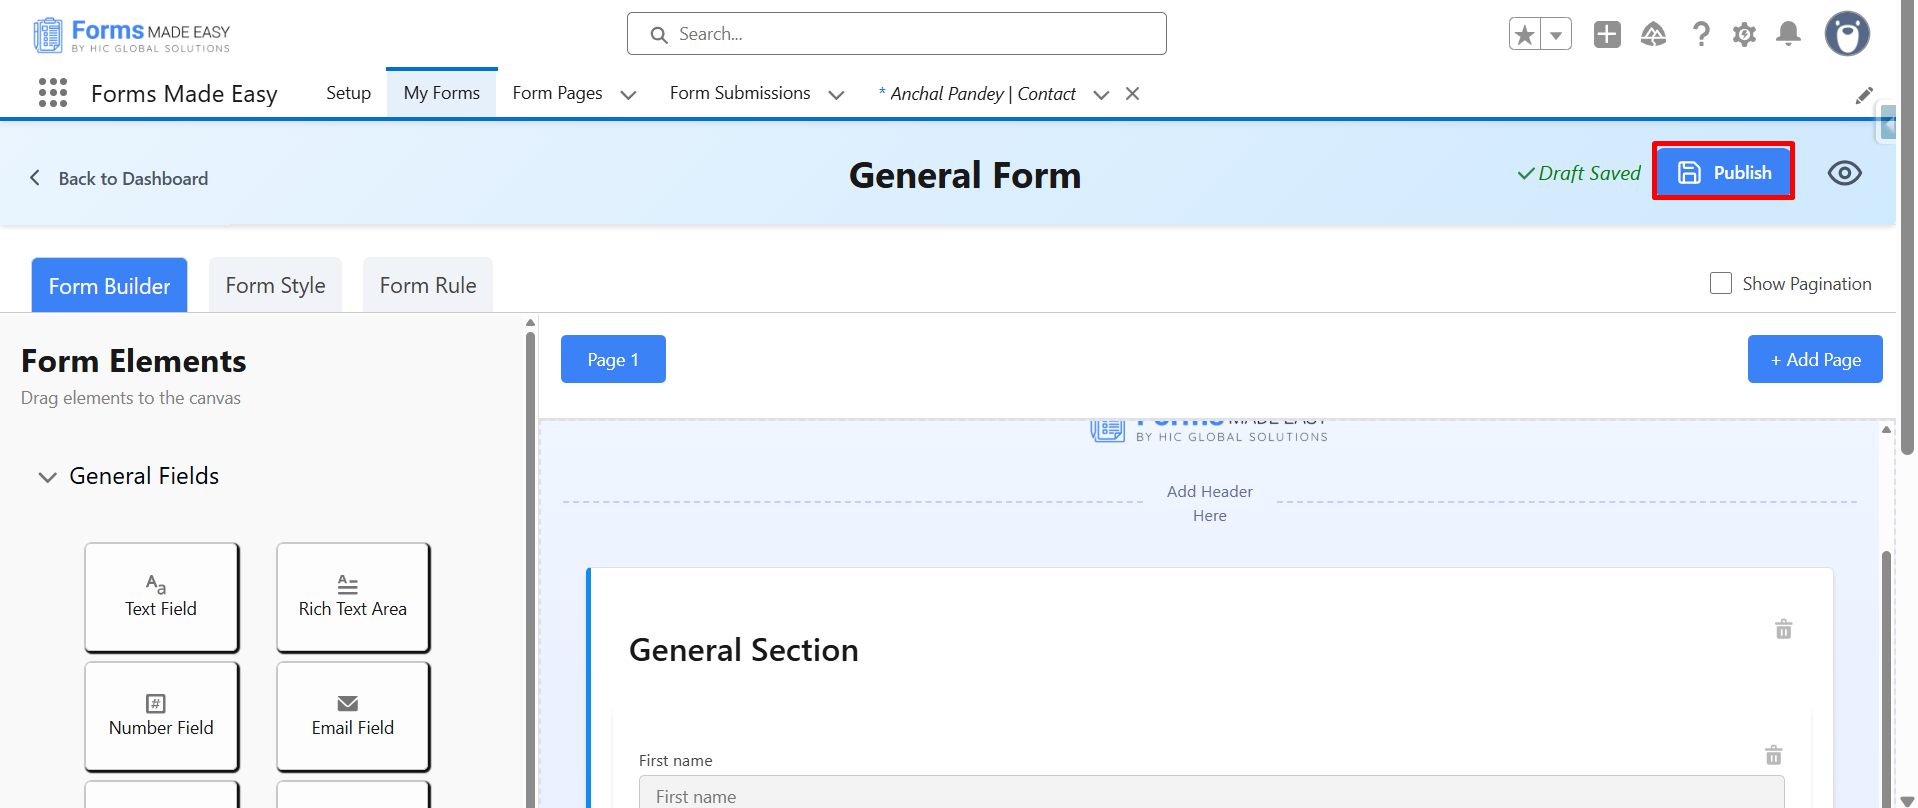
Task: Open the Form Pages dropdown arrow
Action: (x=628, y=95)
